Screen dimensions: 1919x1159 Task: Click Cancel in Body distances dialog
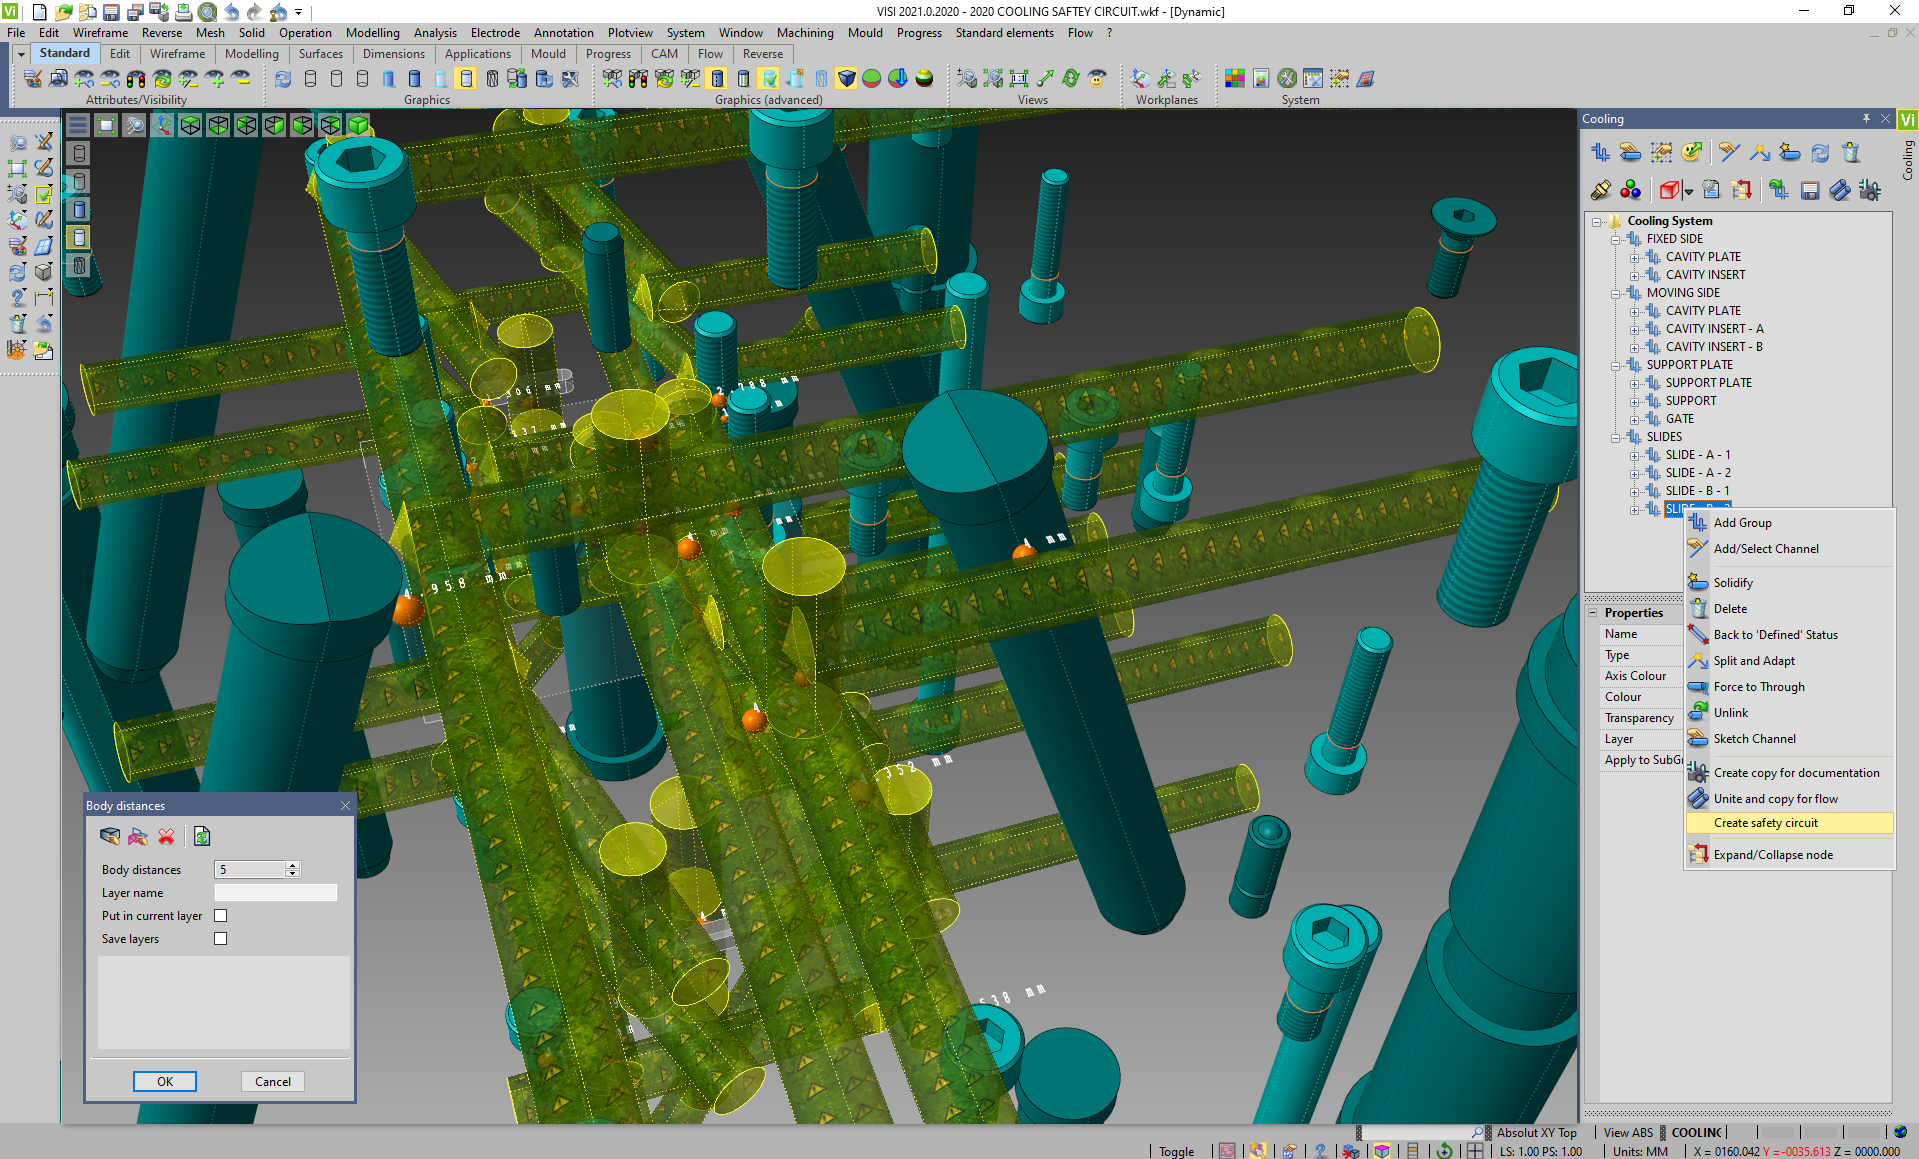(x=273, y=1082)
